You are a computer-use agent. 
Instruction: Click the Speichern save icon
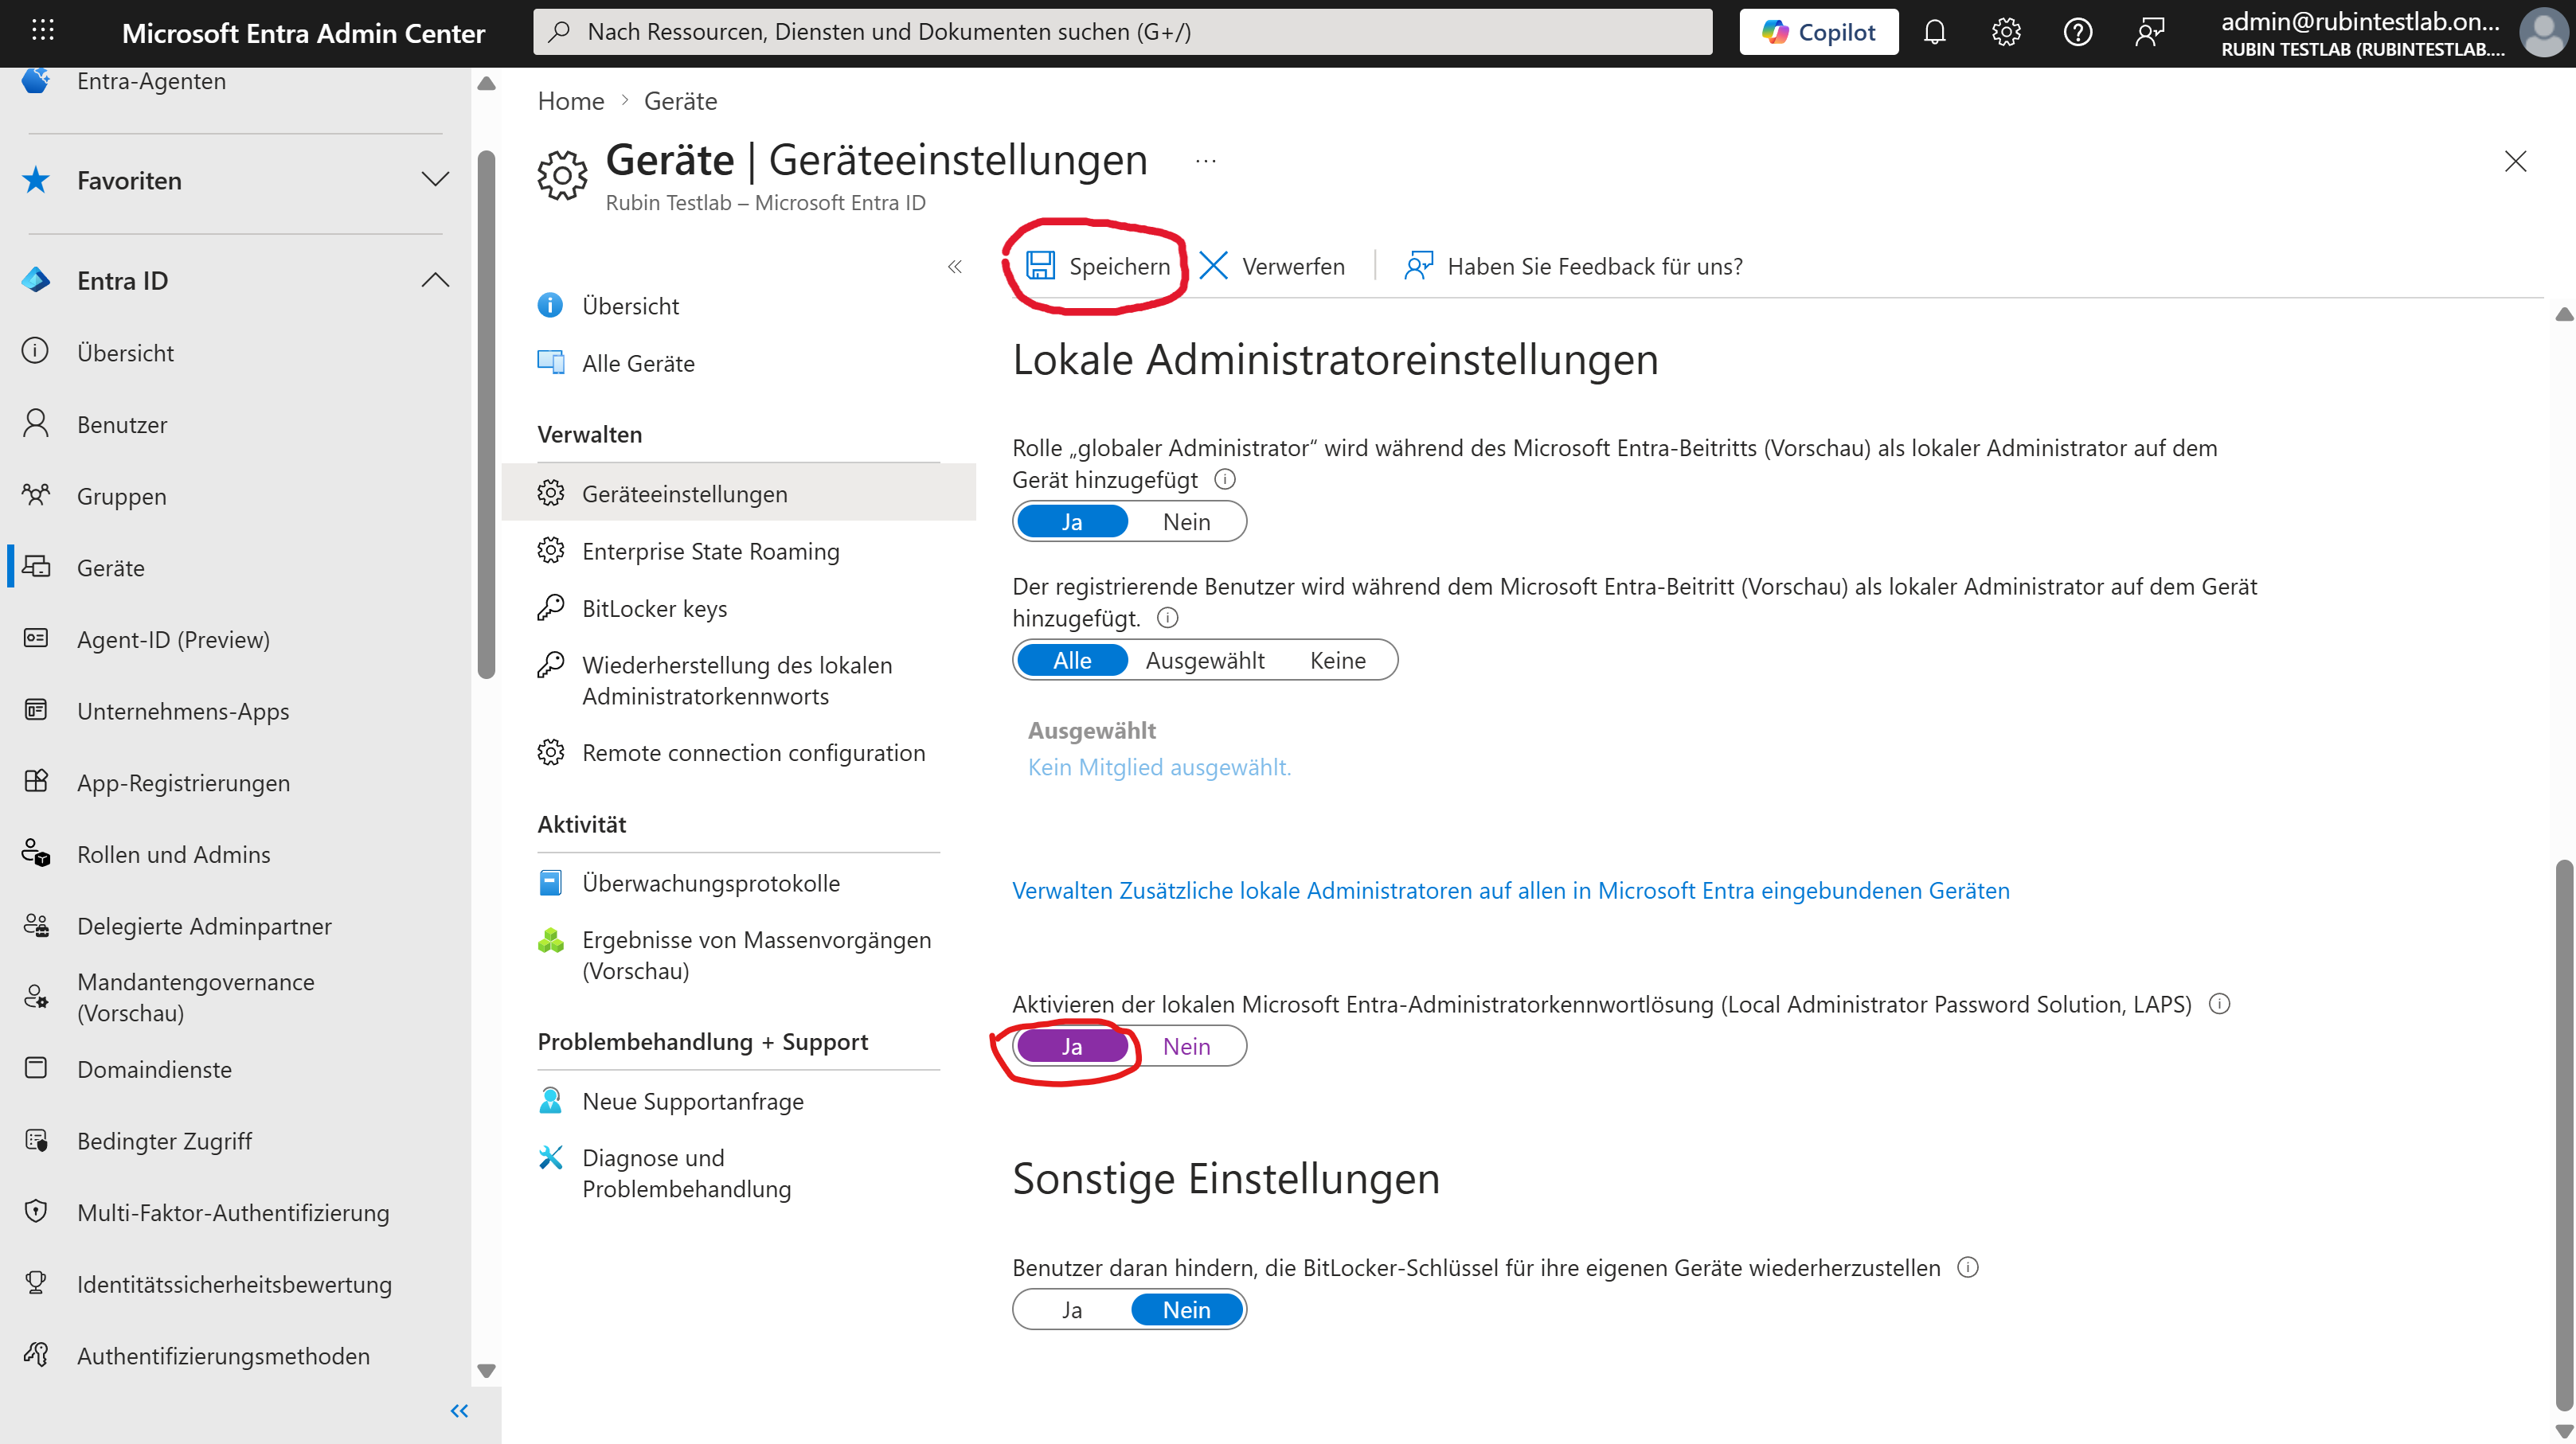(x=1040, y=266)
